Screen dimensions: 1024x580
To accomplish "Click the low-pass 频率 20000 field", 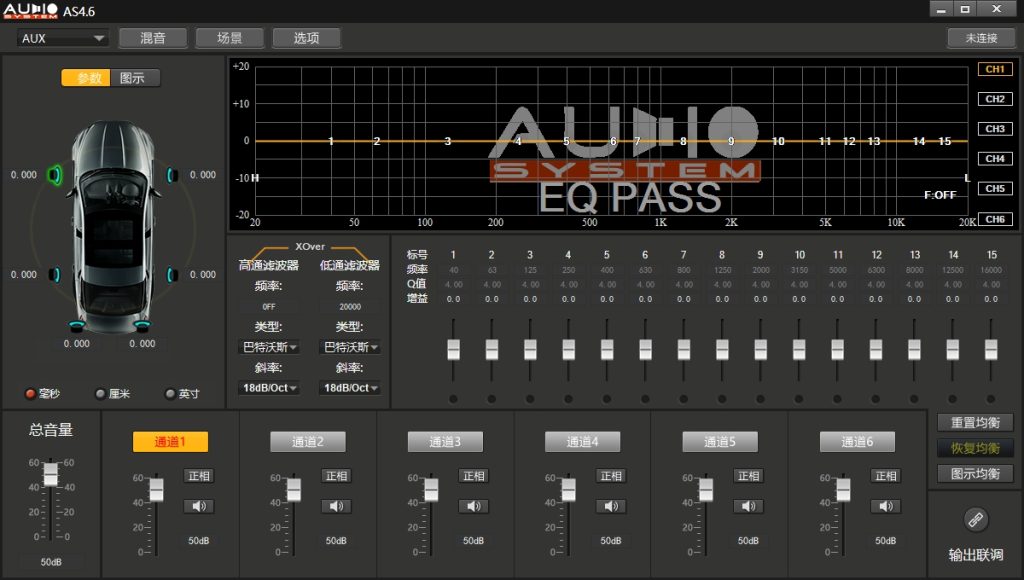I will click(x=350, y=306).
